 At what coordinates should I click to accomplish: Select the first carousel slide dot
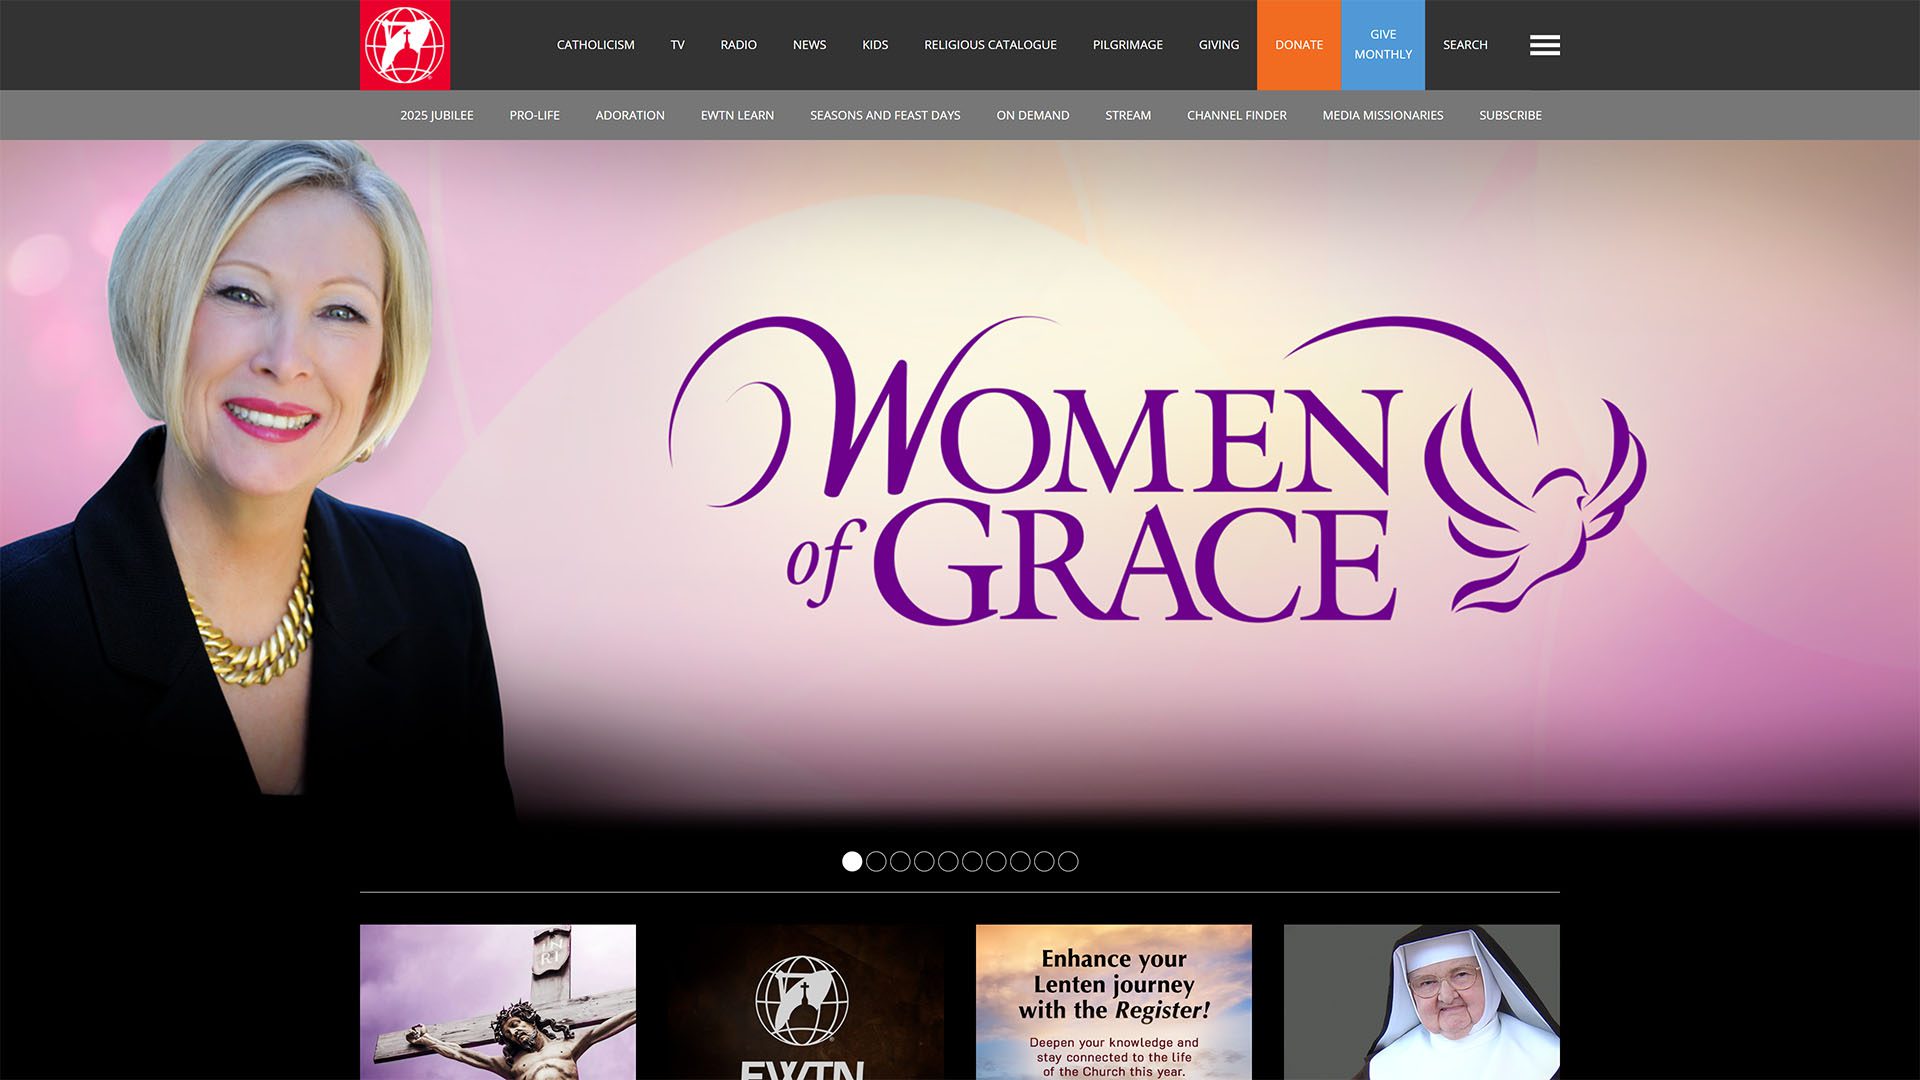[852, 861]
